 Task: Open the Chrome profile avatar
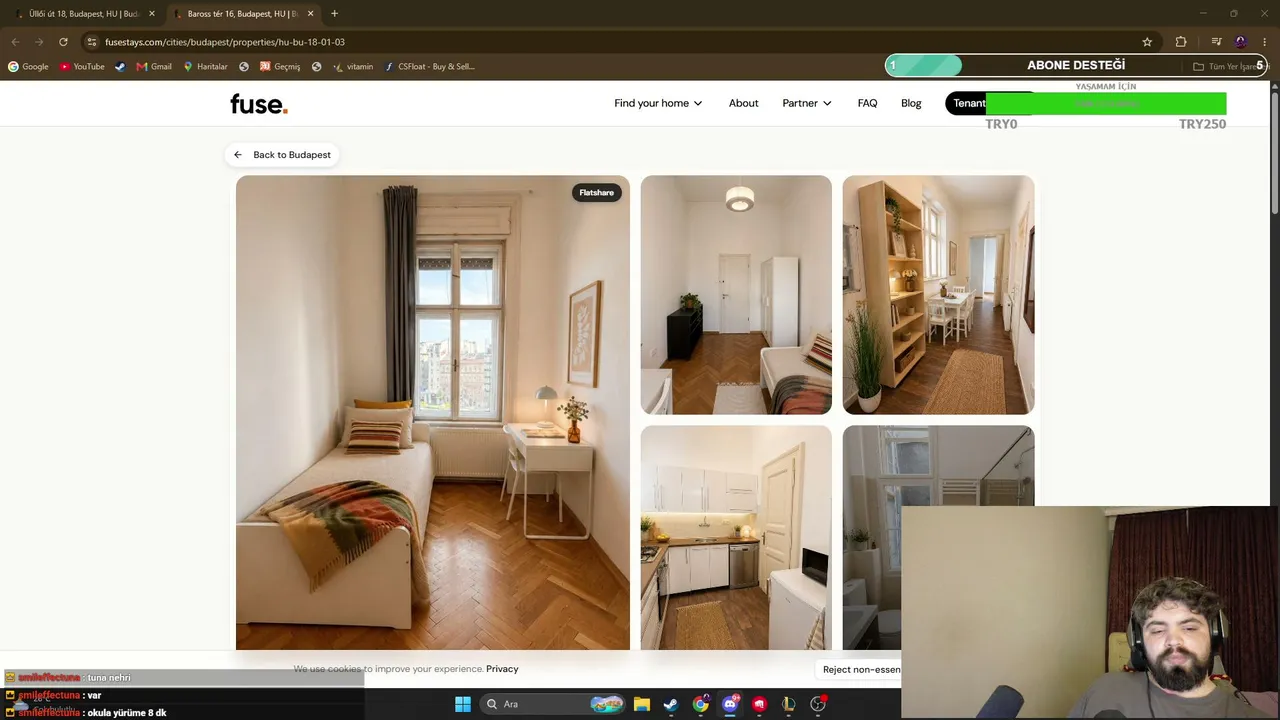(1241, 42)
